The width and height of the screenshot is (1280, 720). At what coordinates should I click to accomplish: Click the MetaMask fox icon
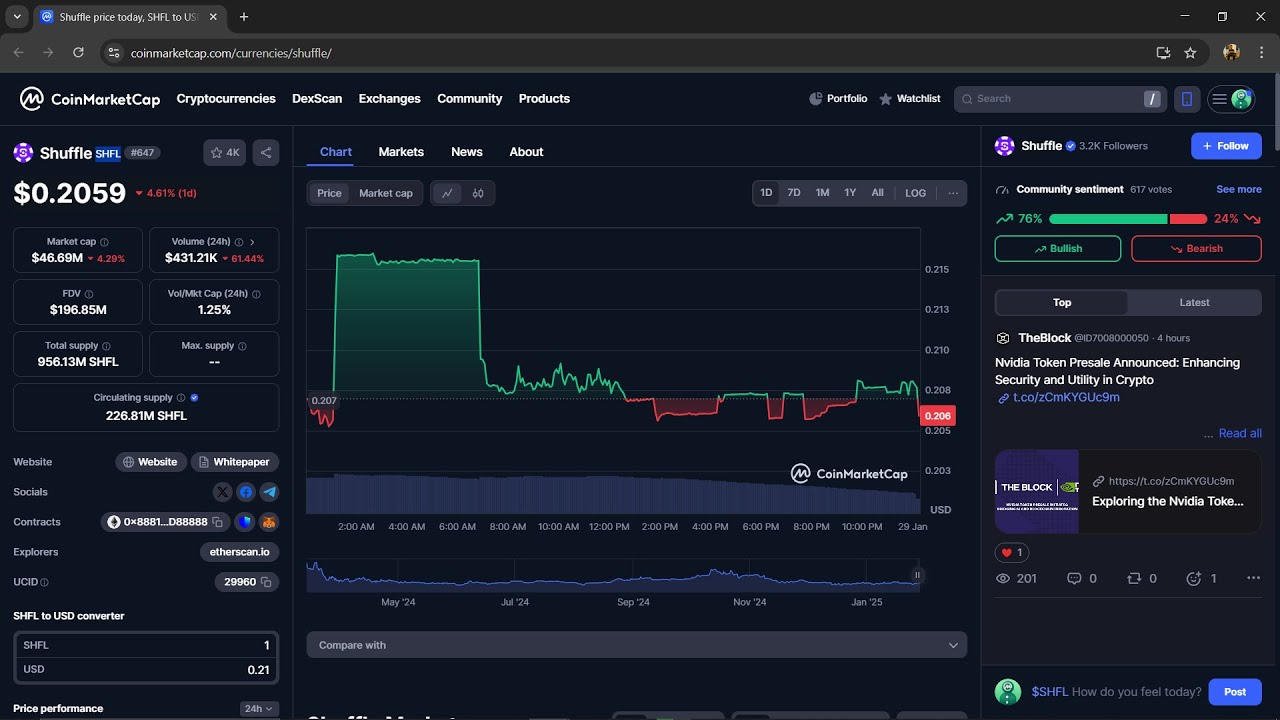pos(269,522)
